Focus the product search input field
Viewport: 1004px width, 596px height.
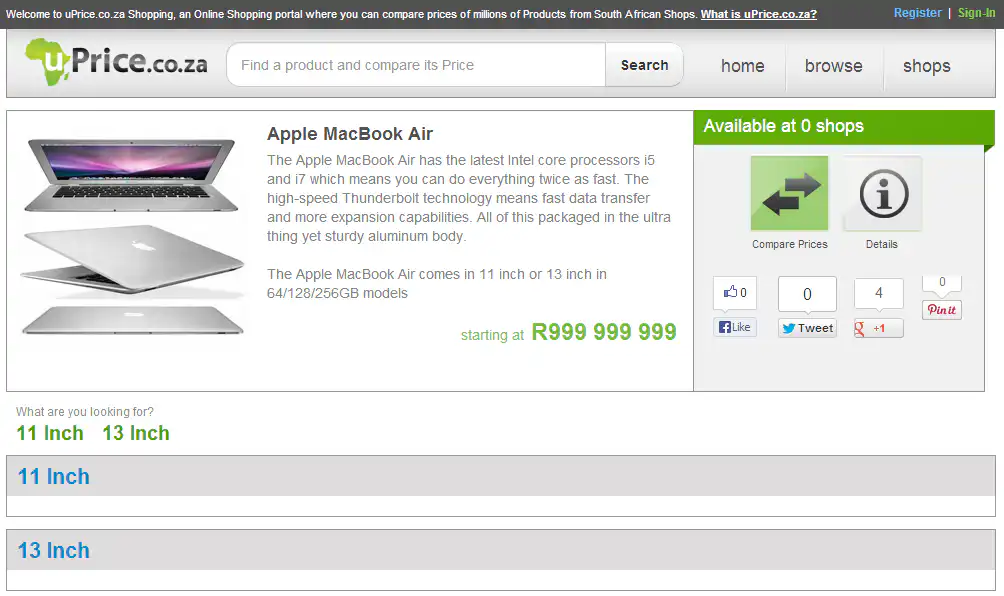[x=416, y=65]
